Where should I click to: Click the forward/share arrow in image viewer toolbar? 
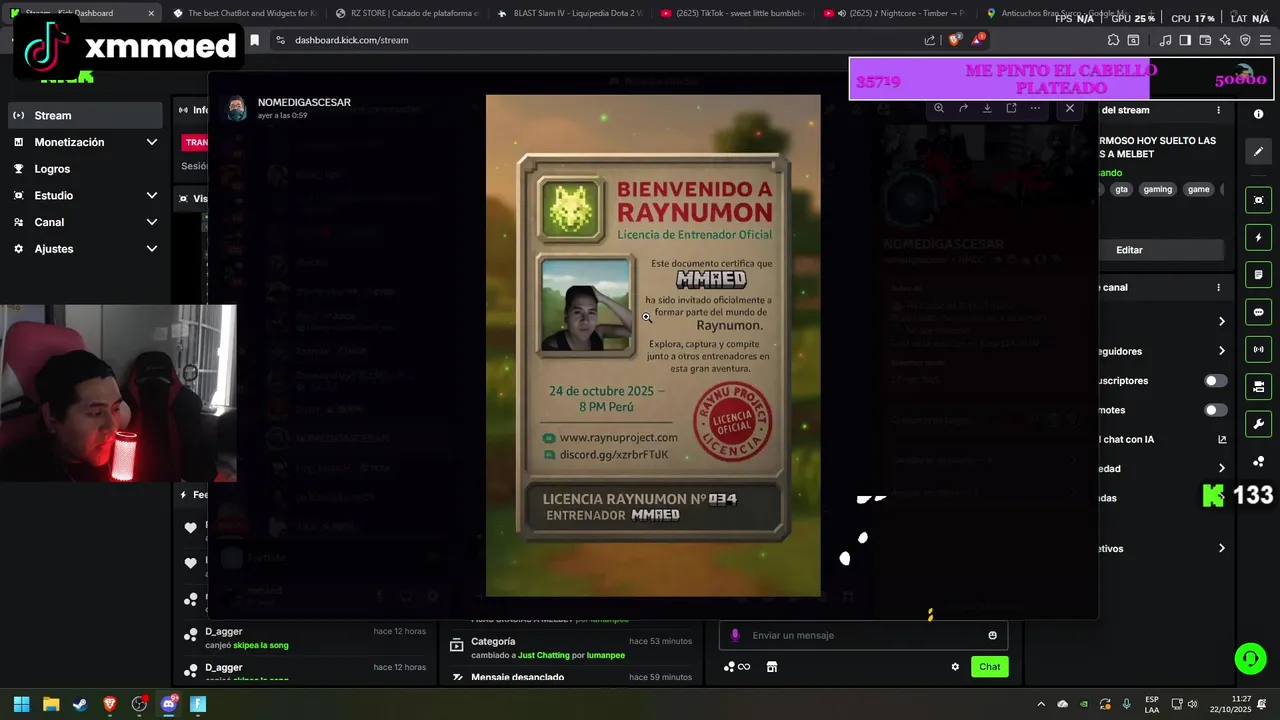[963, 108]
